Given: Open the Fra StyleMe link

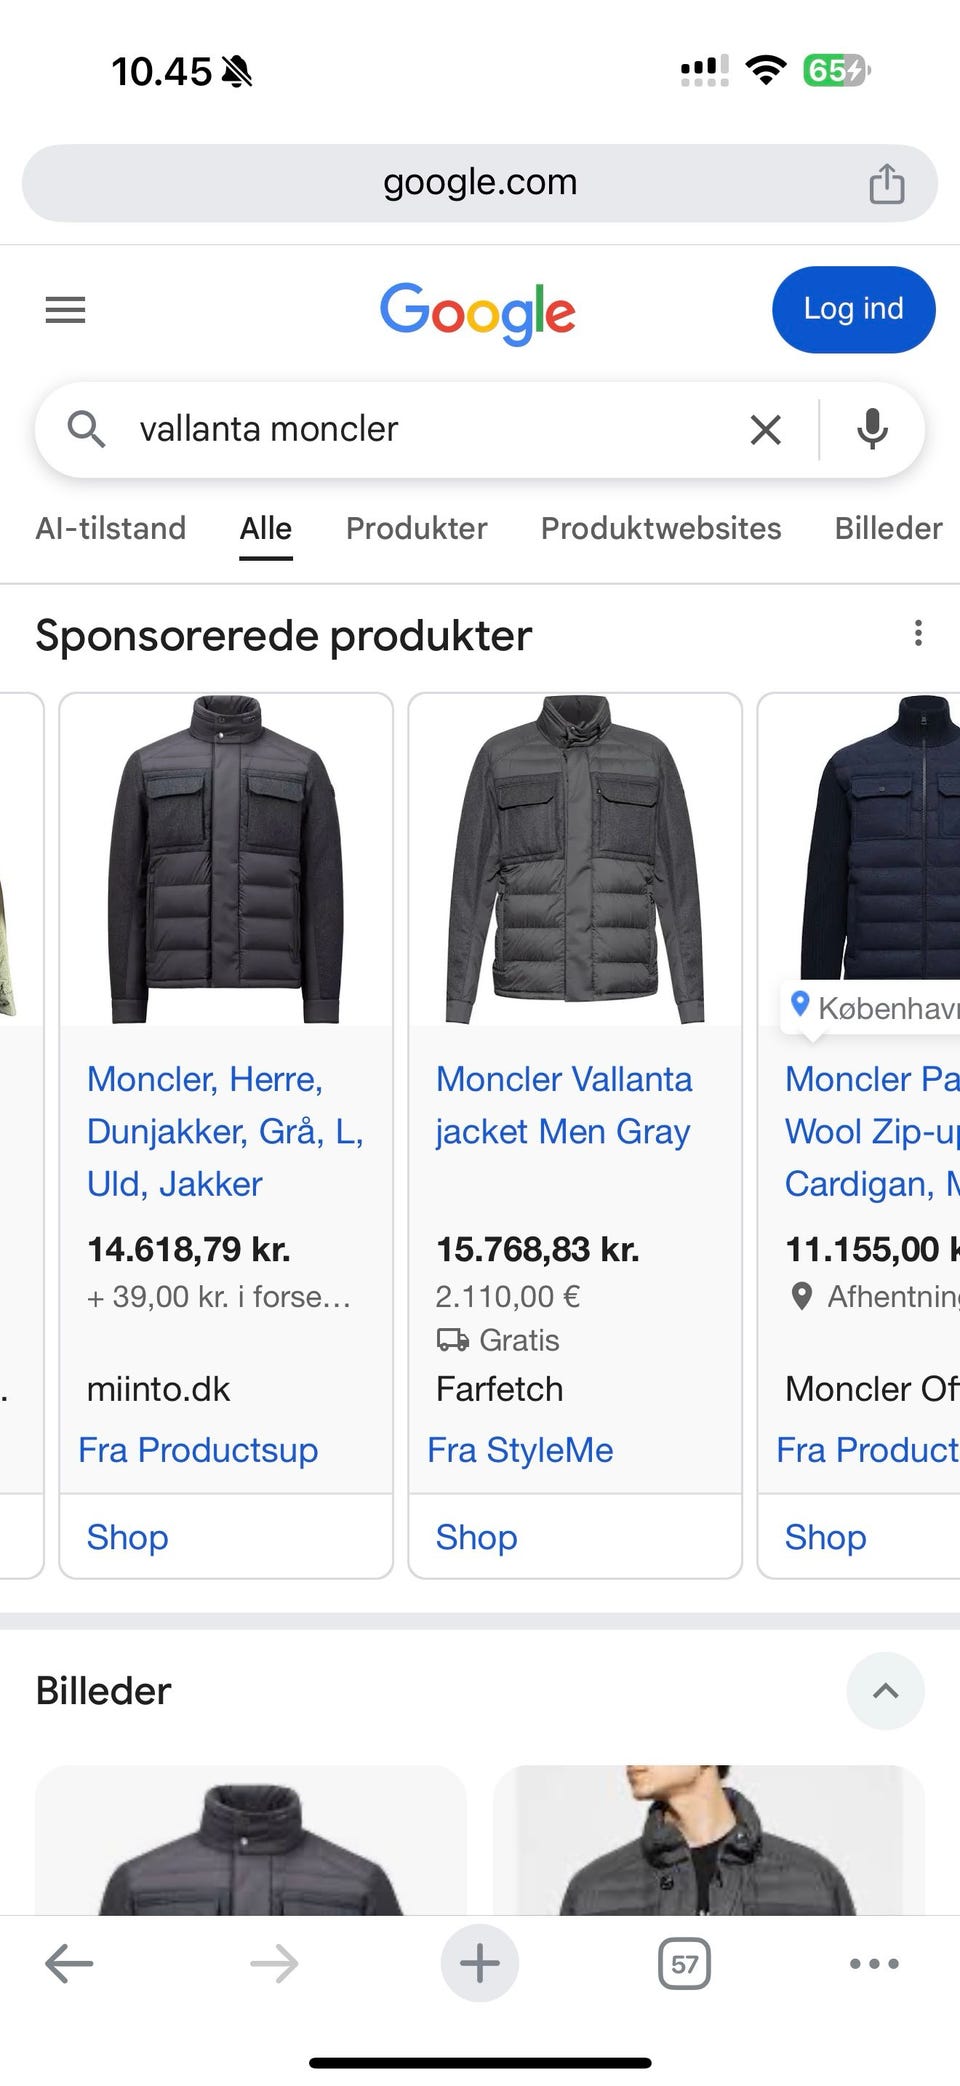Looking at the screenshot, I should point(520,1450).
